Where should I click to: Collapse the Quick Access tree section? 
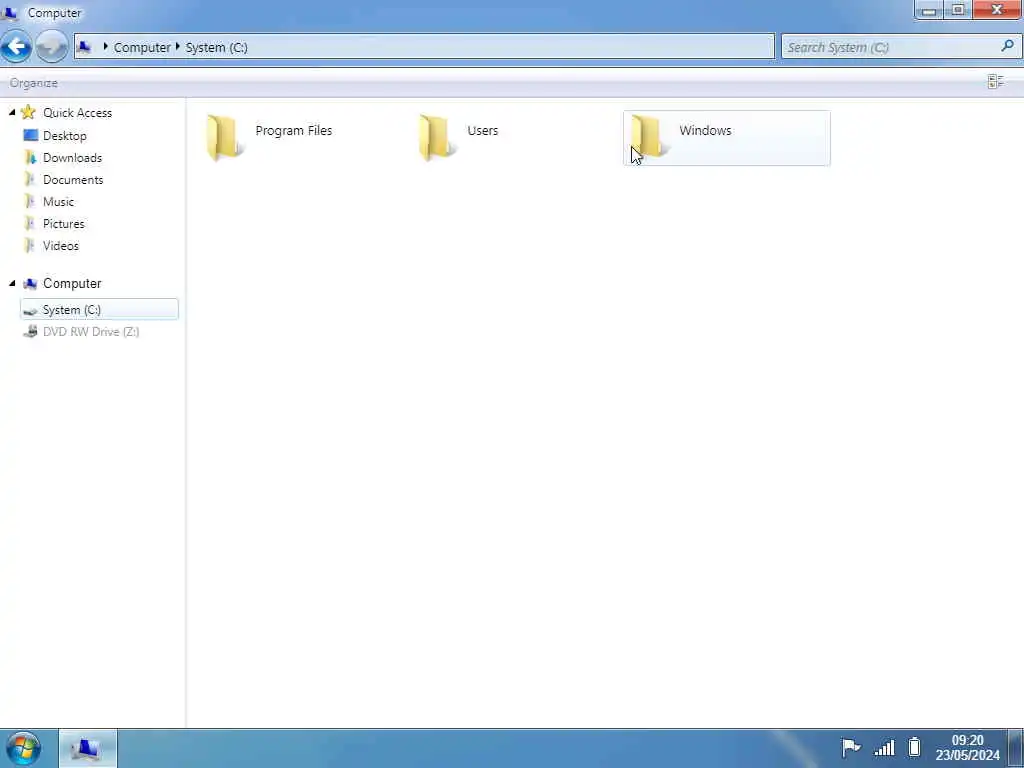[12, 112]
